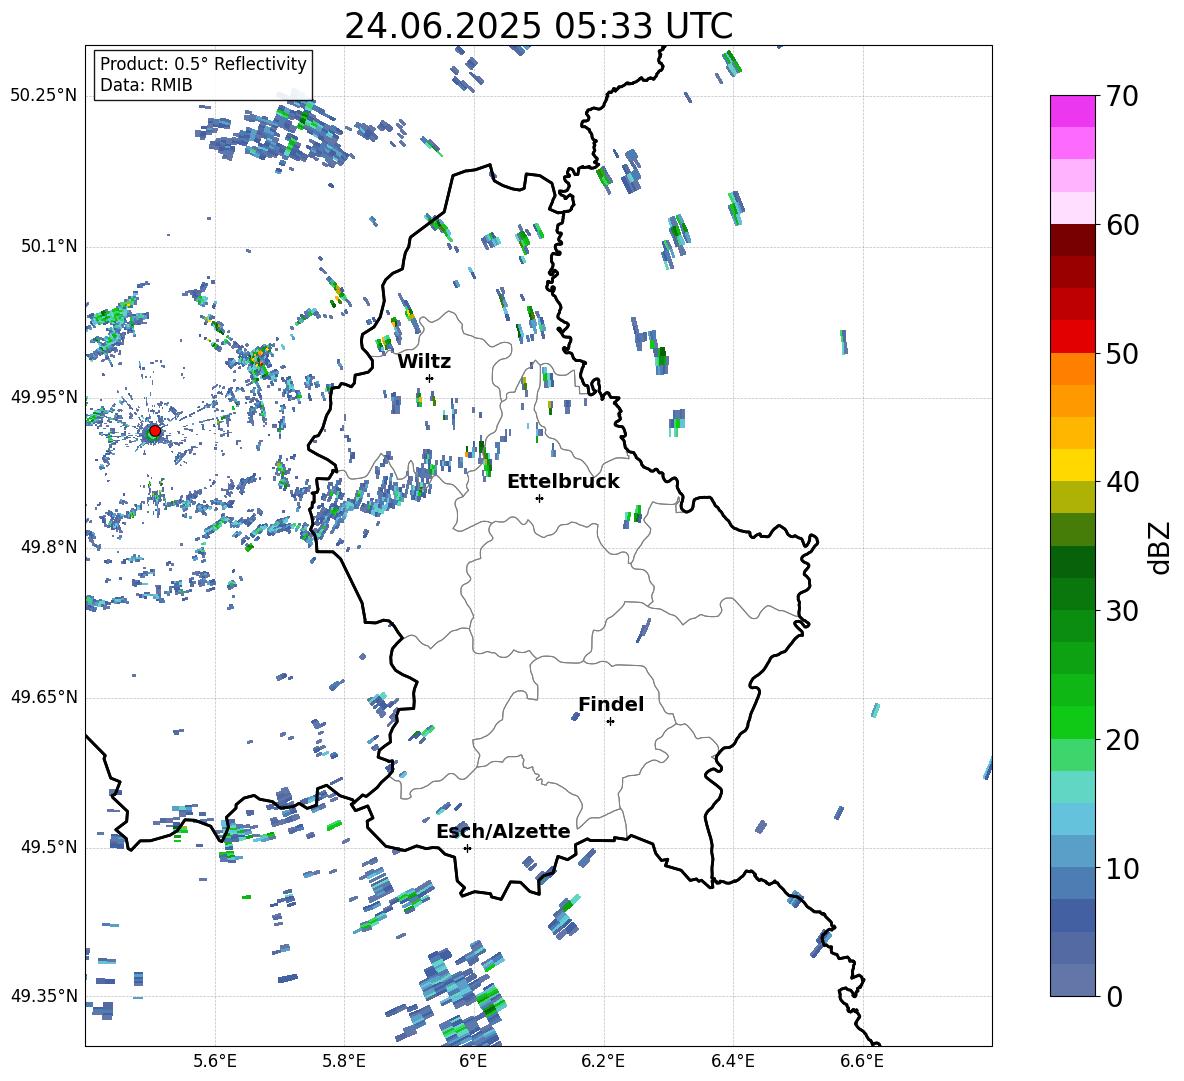Click the 6.2°E longitude tick label
This screenshot has height=1081, width=1184.
point(603,1061)
